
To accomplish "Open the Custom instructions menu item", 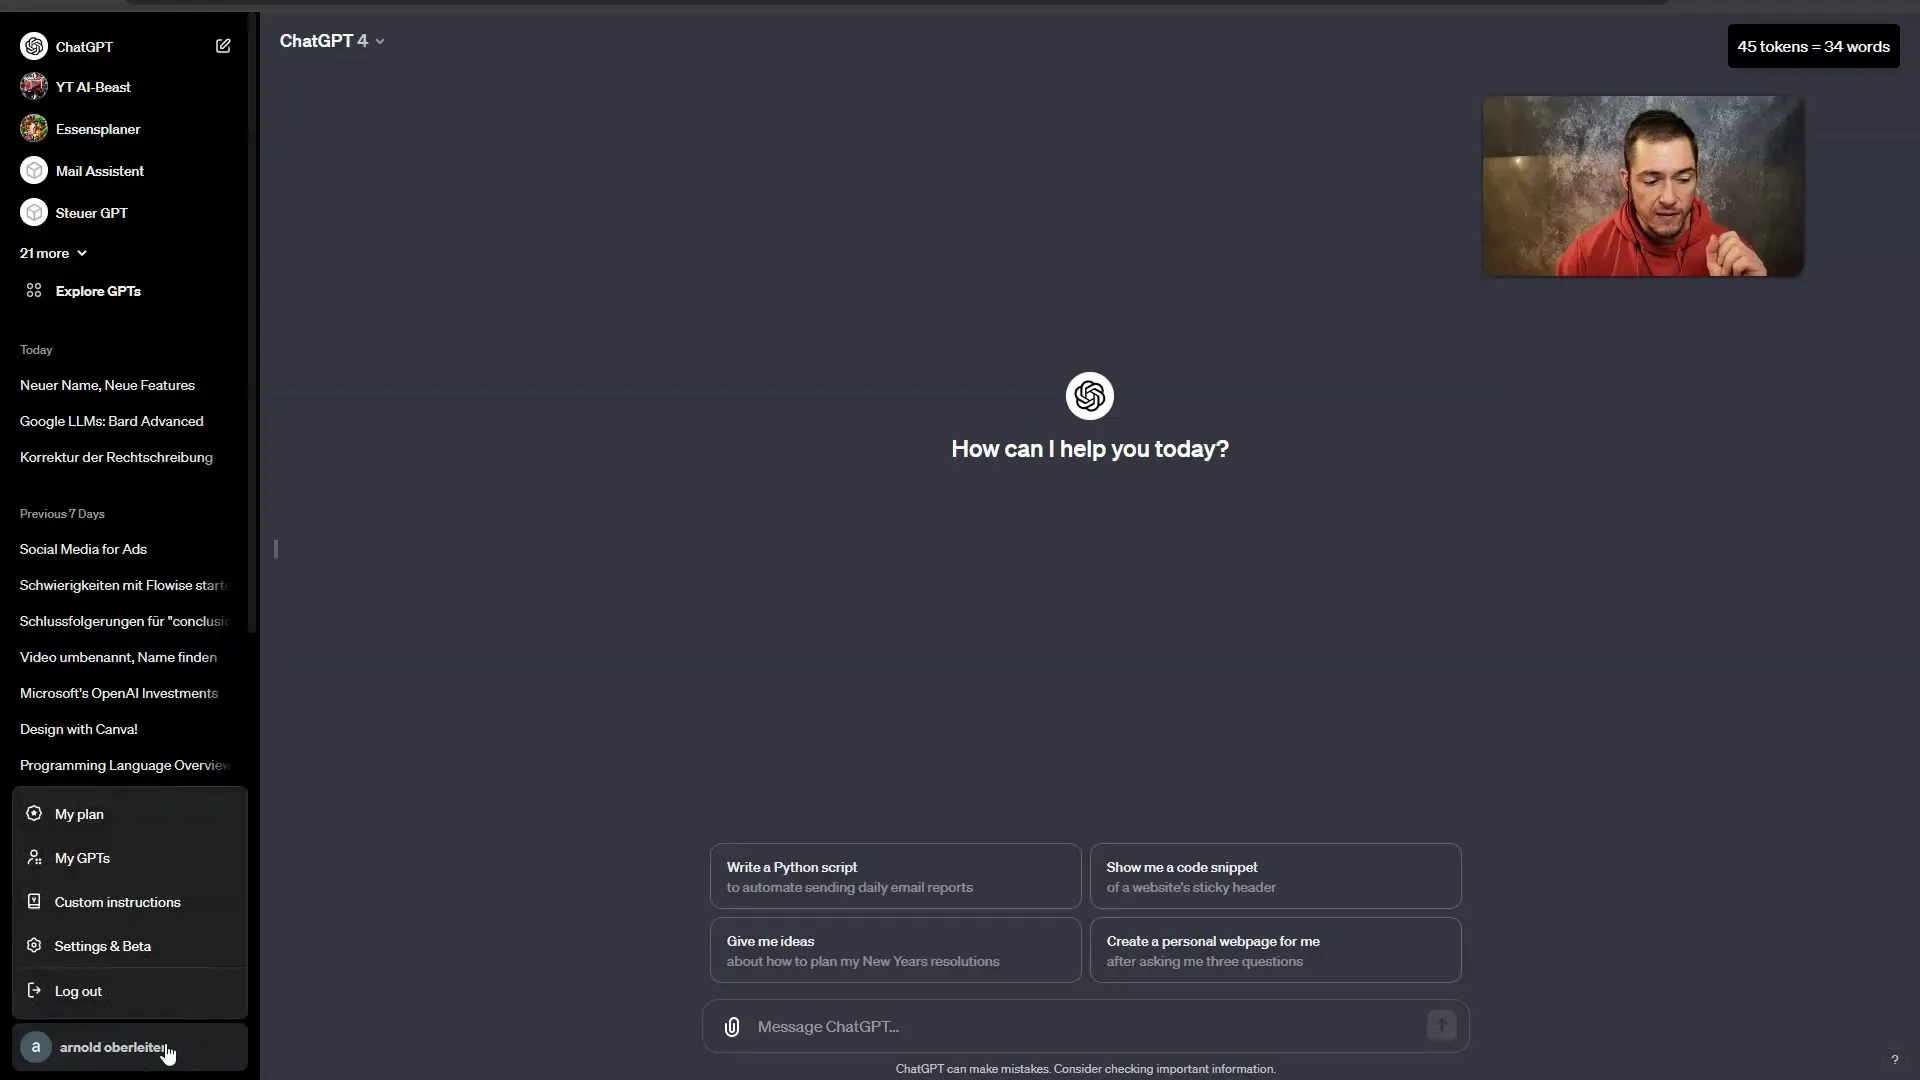I will click(117, 901).
